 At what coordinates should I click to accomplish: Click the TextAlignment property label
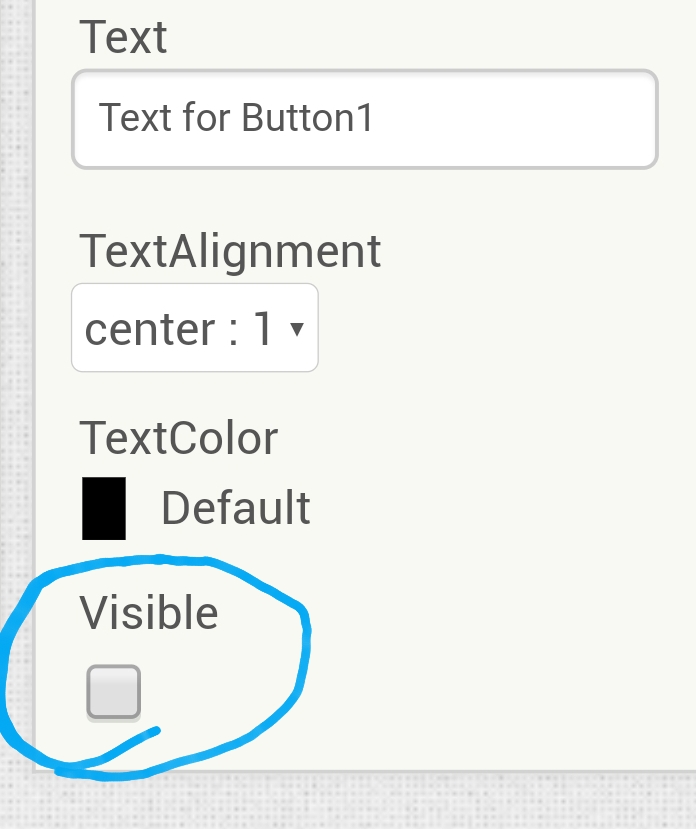pos(230,252)
